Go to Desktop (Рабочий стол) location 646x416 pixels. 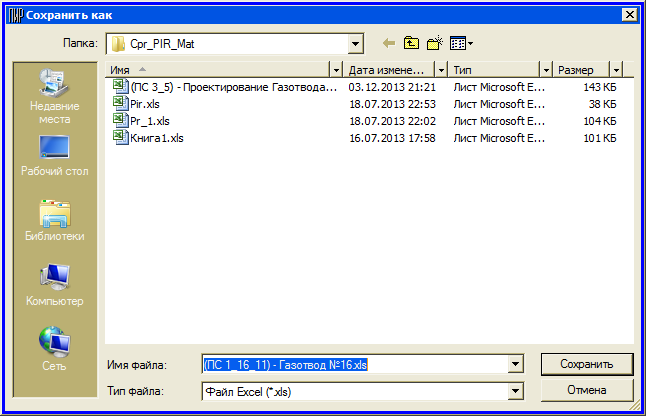coord(54,156)
